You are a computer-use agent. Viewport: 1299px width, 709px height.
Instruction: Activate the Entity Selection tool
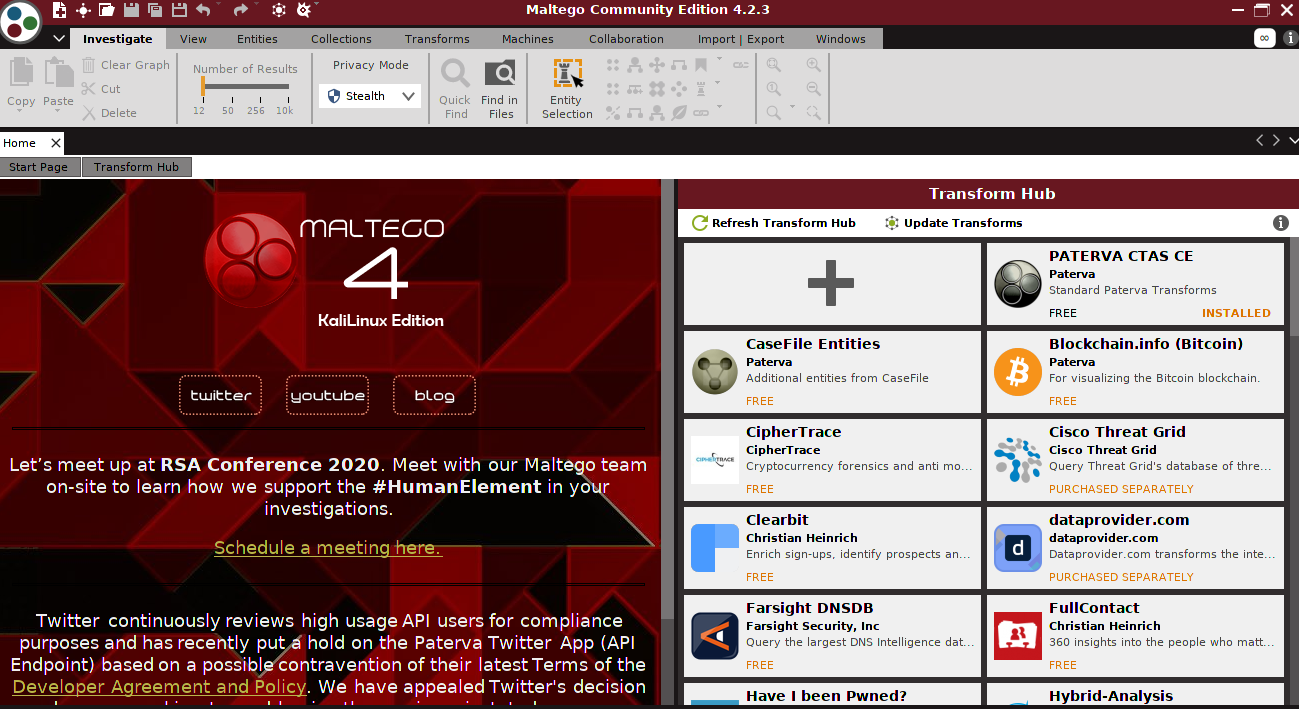(567, 88)
